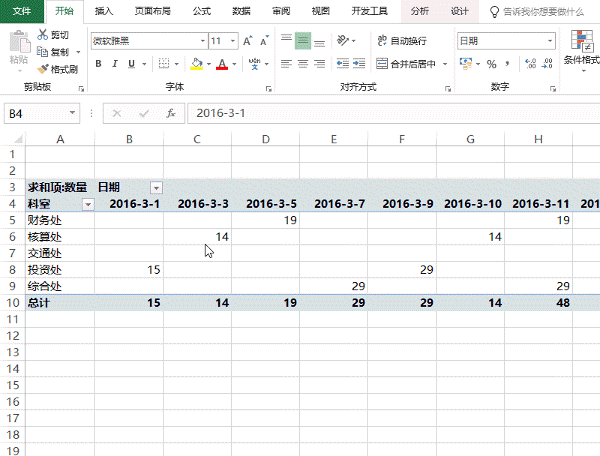Toggle Italic formatting
Screen dimensions: 600x456
pyautogui.click(x=115, y=64)
